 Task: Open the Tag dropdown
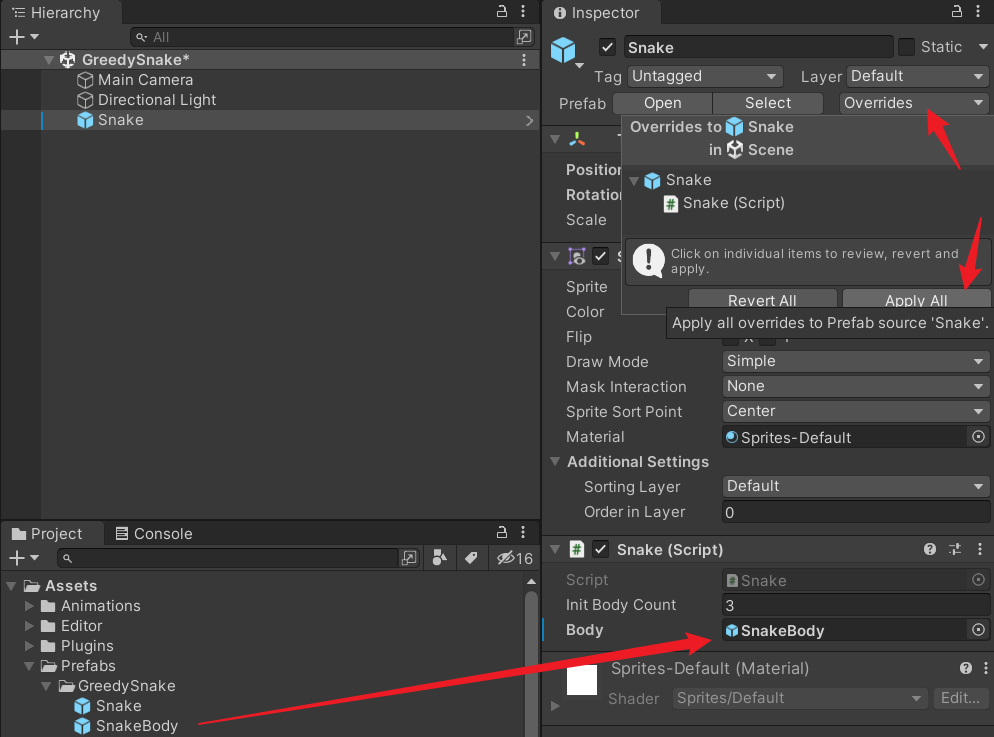pyautogui.click(x=705, y=77)
